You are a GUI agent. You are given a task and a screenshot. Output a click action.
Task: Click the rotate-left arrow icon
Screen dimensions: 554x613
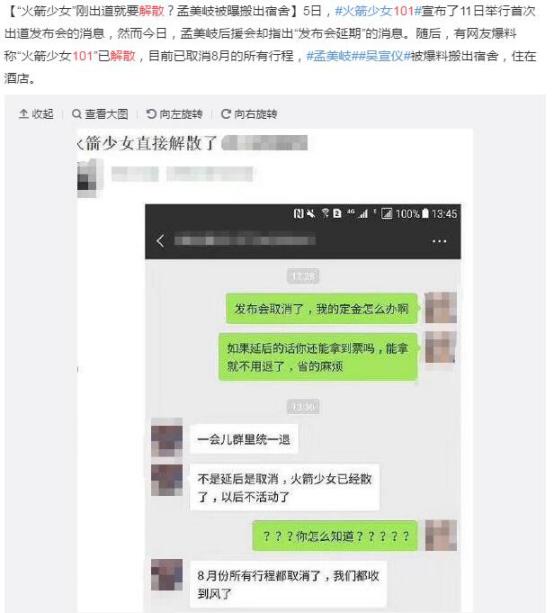[x=151, y=114]
